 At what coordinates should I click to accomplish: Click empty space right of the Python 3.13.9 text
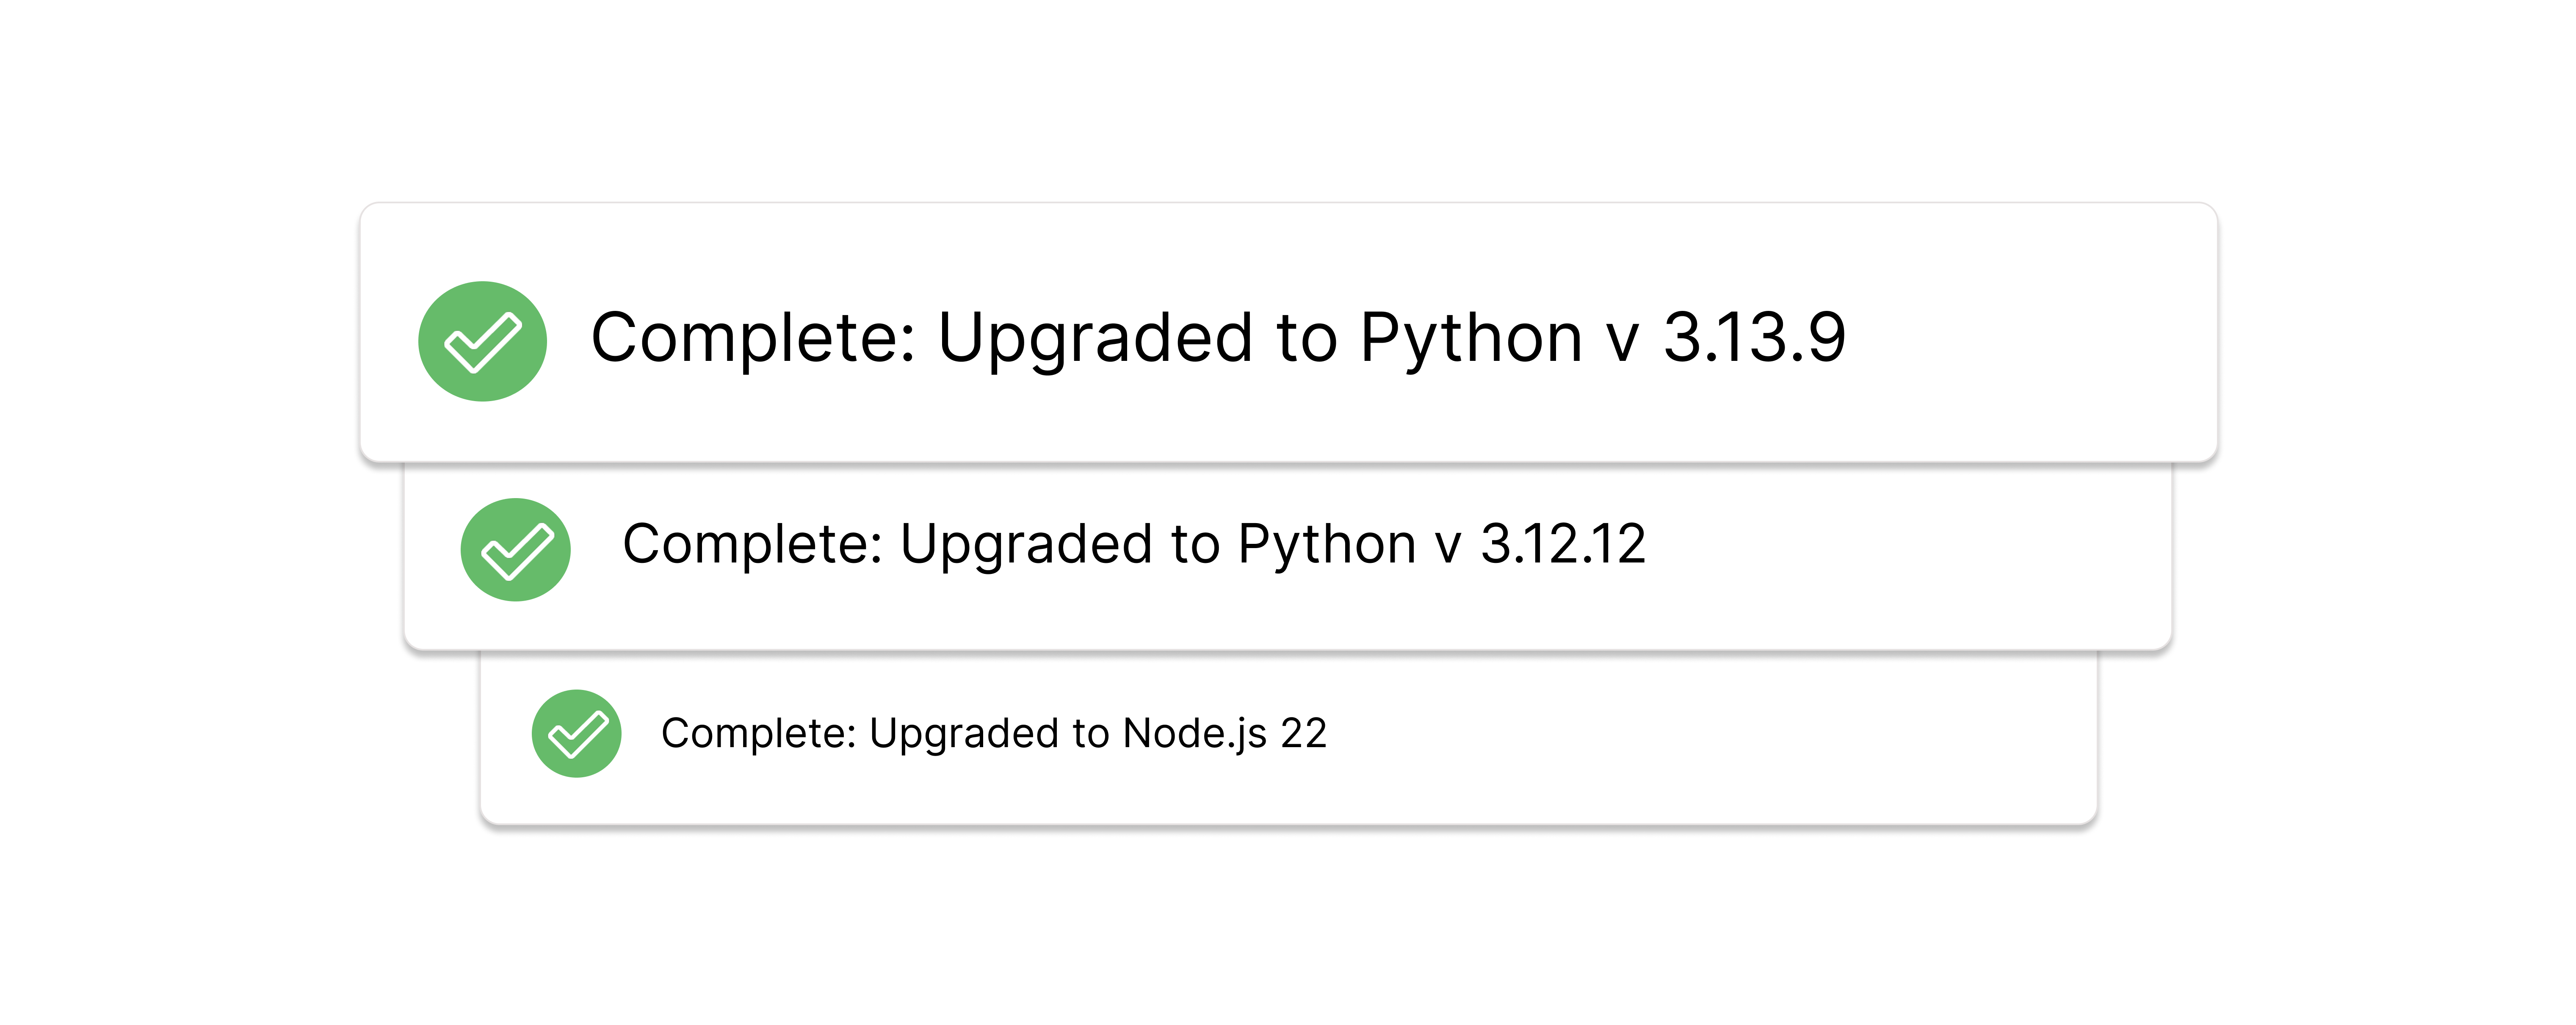(x=2030, y=338)
